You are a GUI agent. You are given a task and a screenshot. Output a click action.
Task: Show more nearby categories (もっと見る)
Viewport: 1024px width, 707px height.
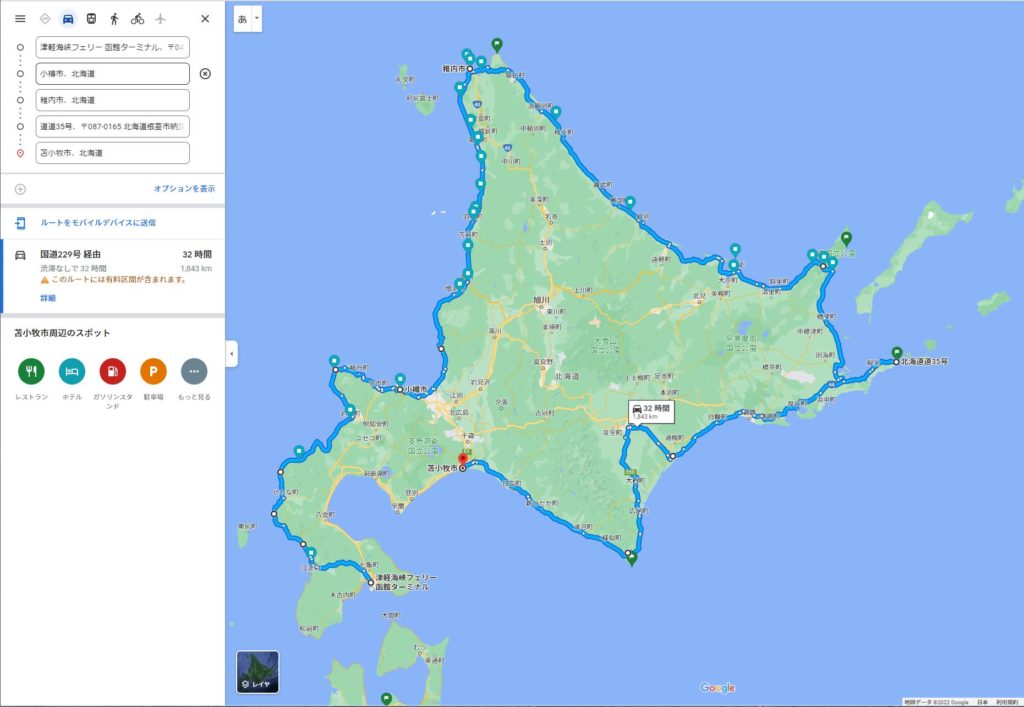[194, 371]
